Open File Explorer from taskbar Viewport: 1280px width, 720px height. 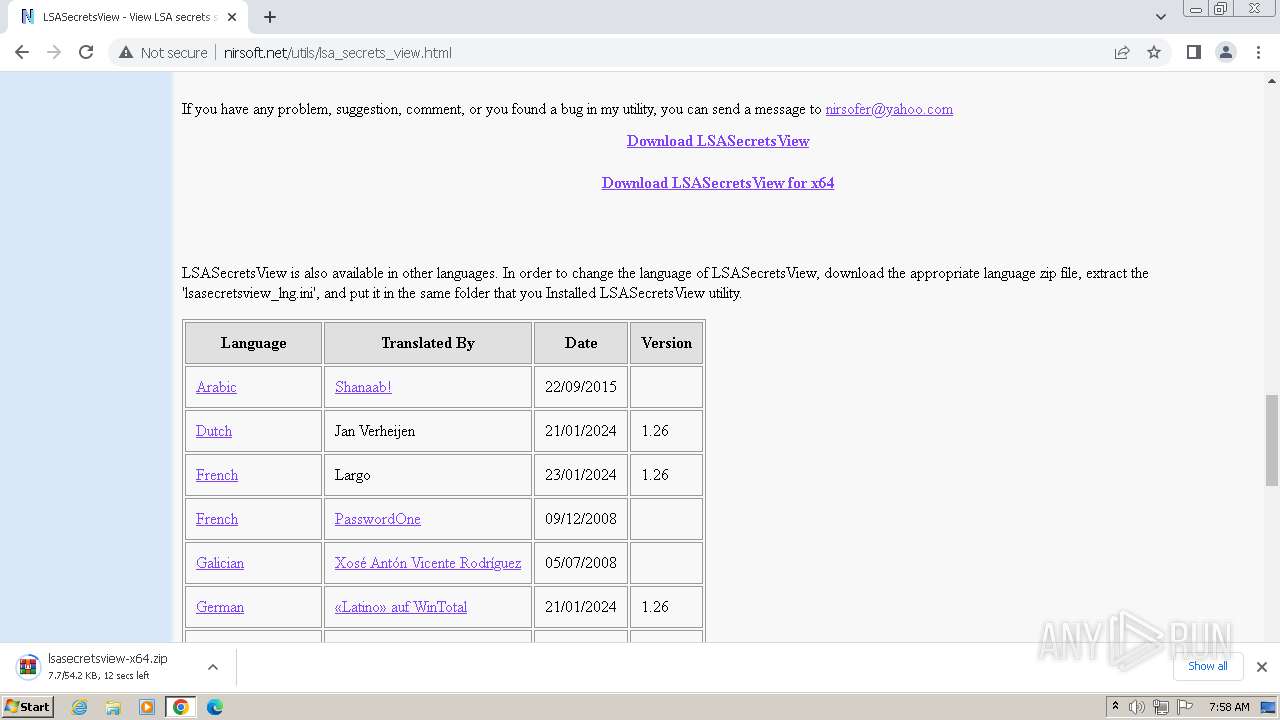(113, 707)
